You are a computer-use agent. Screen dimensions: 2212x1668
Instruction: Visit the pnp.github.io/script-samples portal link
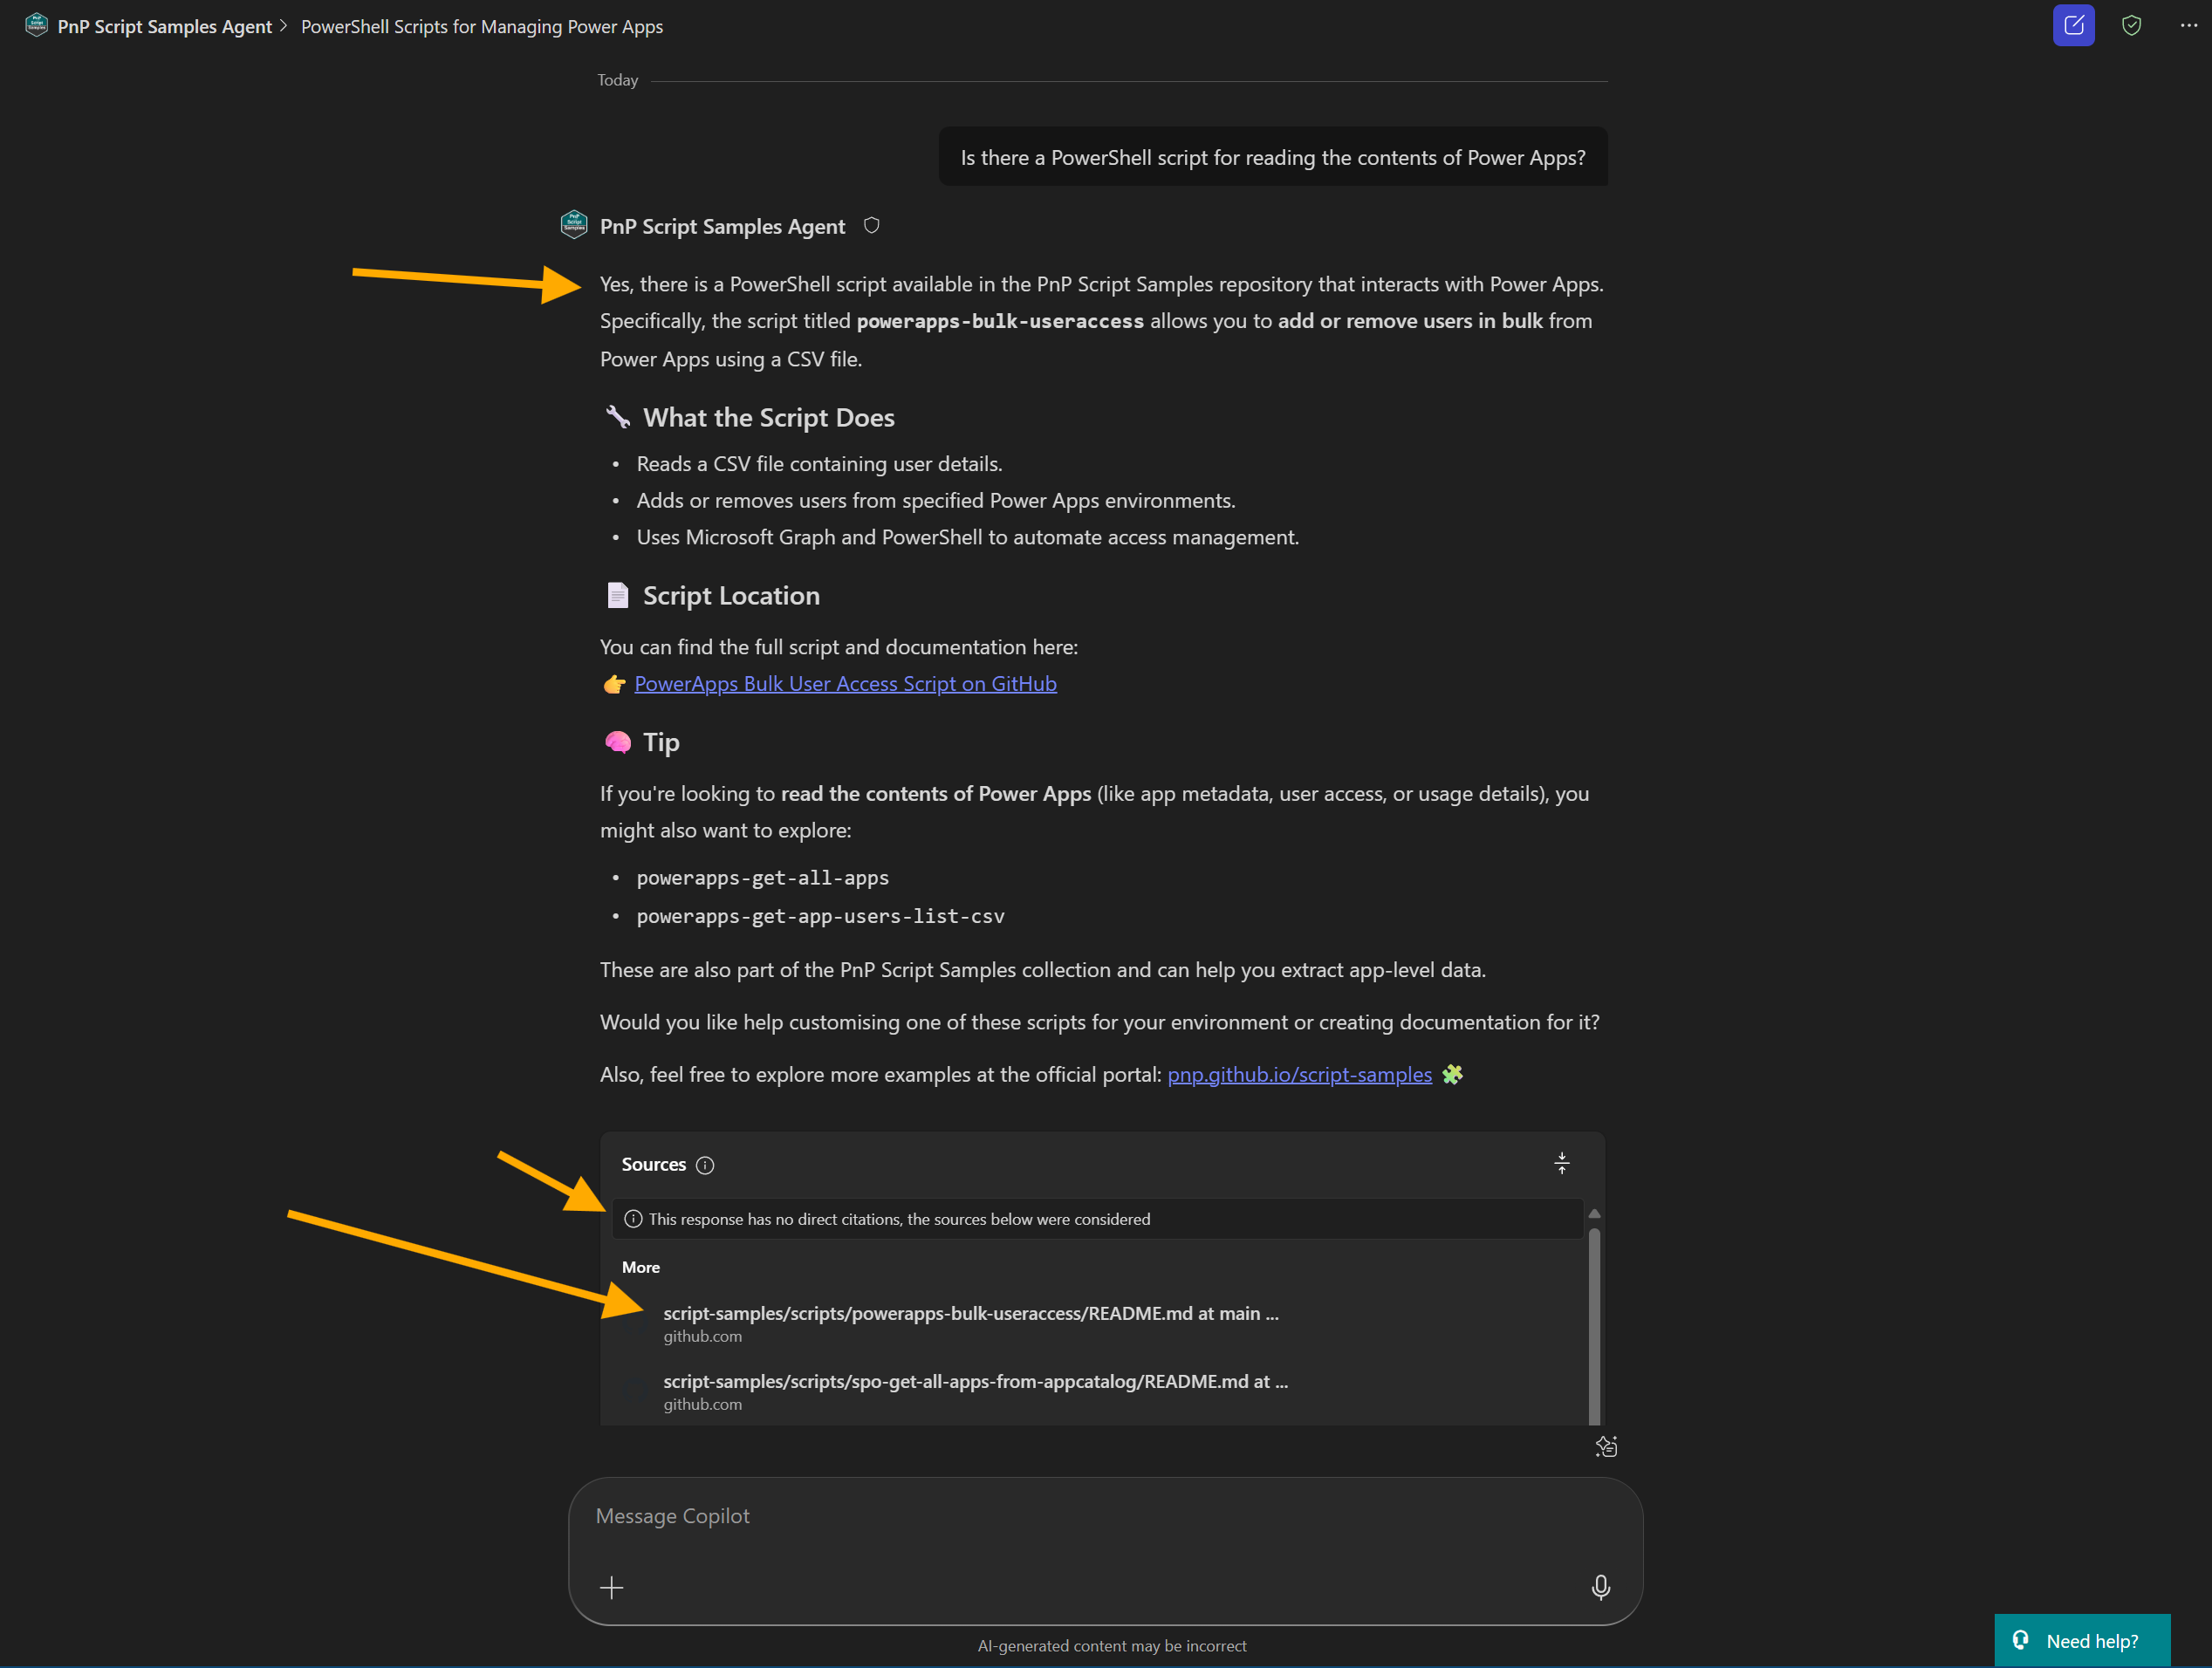pos(1300,1074)
